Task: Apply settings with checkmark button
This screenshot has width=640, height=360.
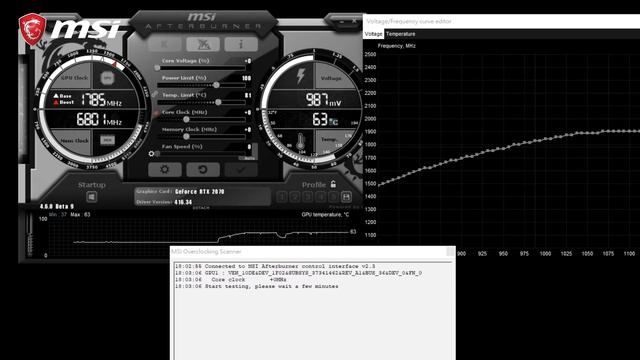Action: click(x=241, y=169)
